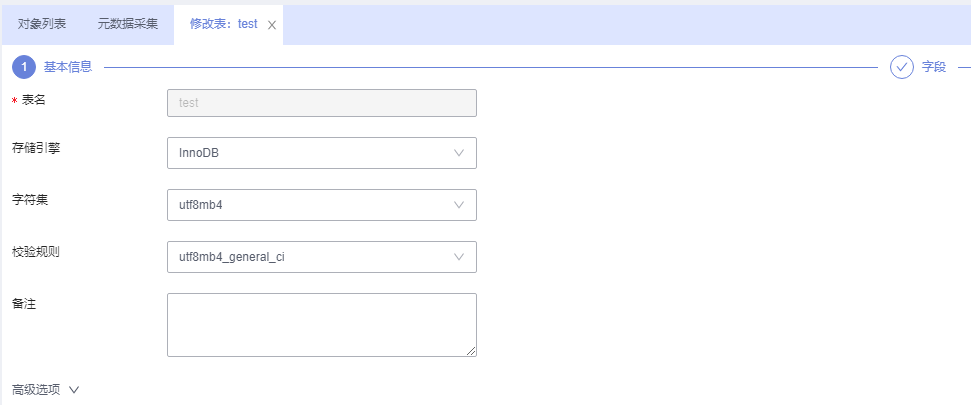Click the arrow next to 高级选项

(x=74, y=390)
